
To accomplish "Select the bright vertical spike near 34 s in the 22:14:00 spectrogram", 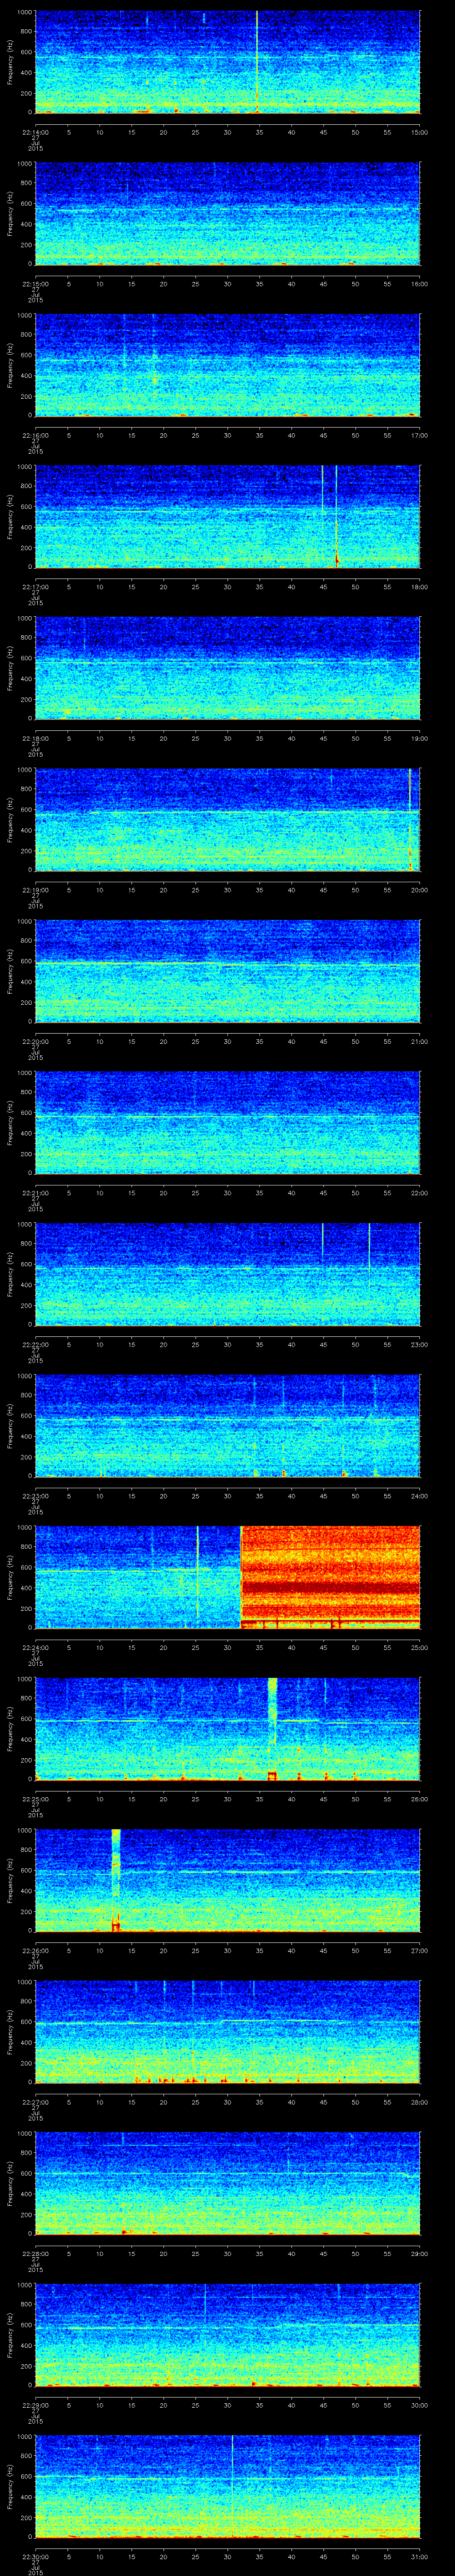I will point(257,62).
